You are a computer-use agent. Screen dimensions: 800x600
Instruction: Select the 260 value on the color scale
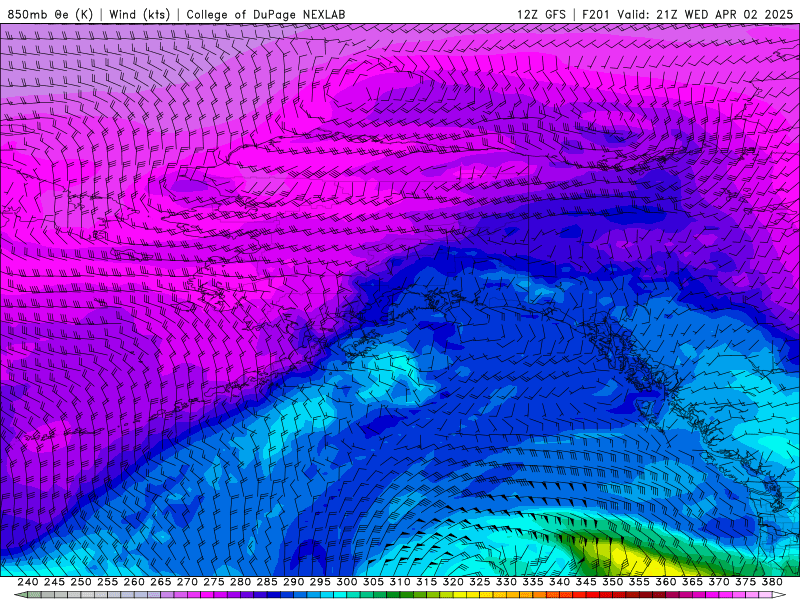[x=134, y=582]
